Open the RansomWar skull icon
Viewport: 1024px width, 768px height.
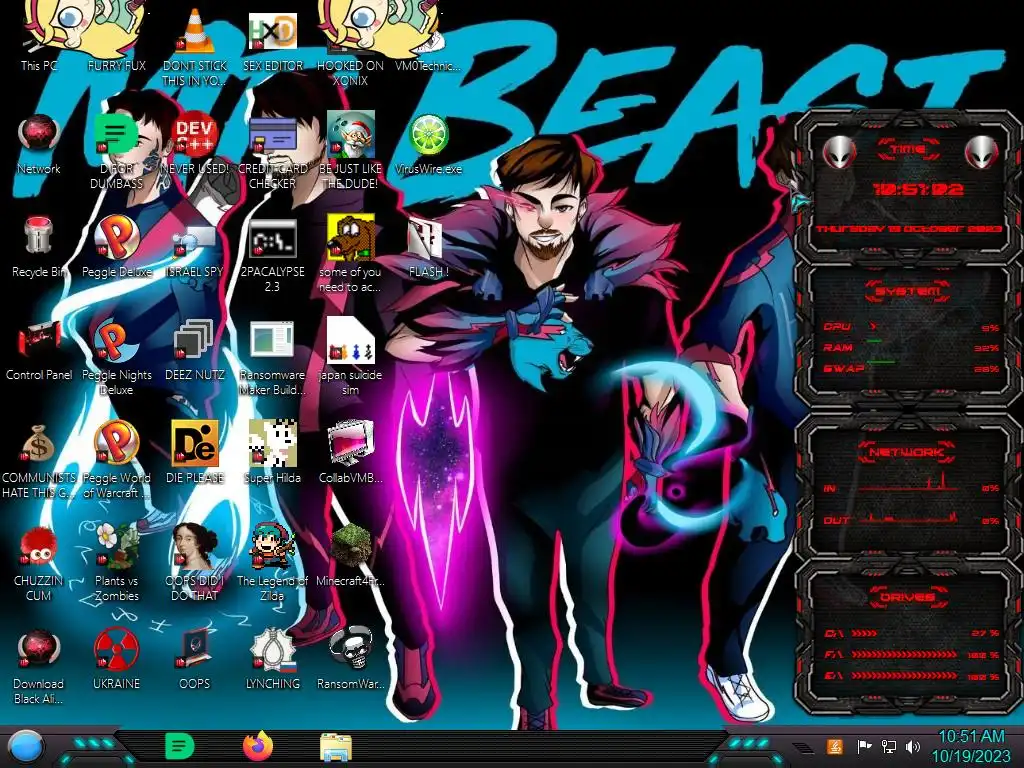351,649
